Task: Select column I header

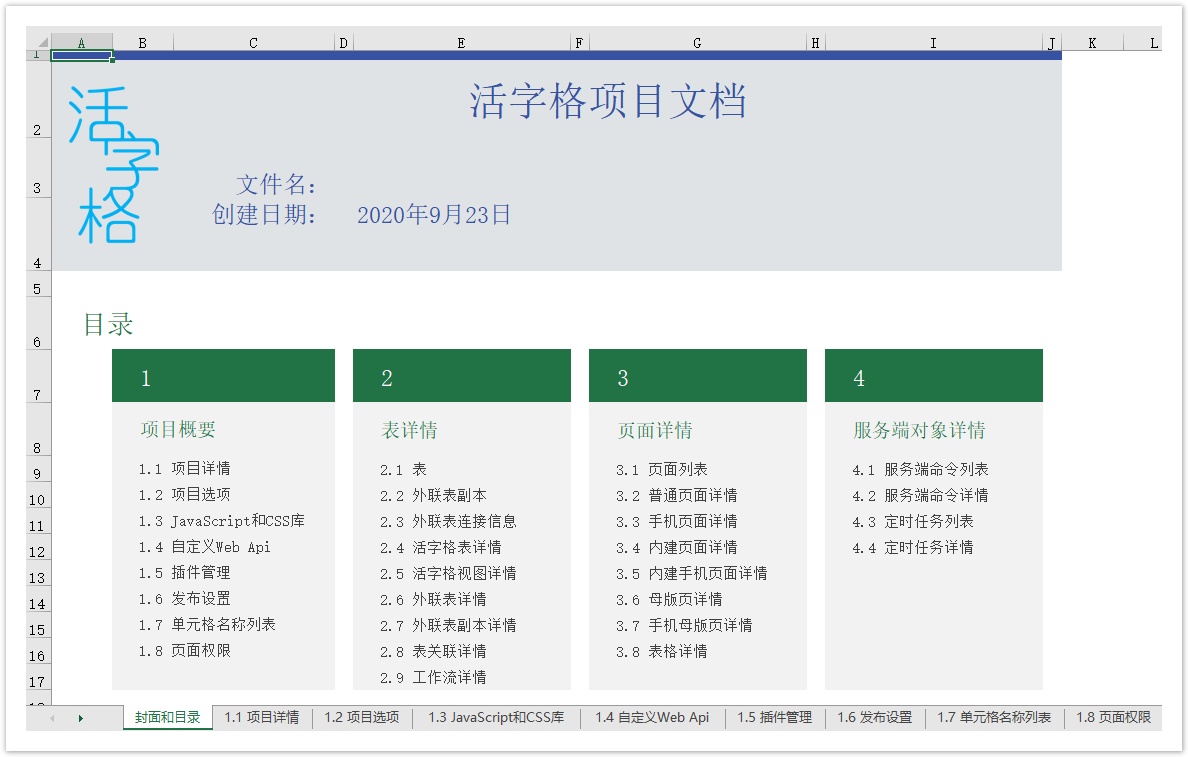Action: pyautogui.click(x=933, y=43)
